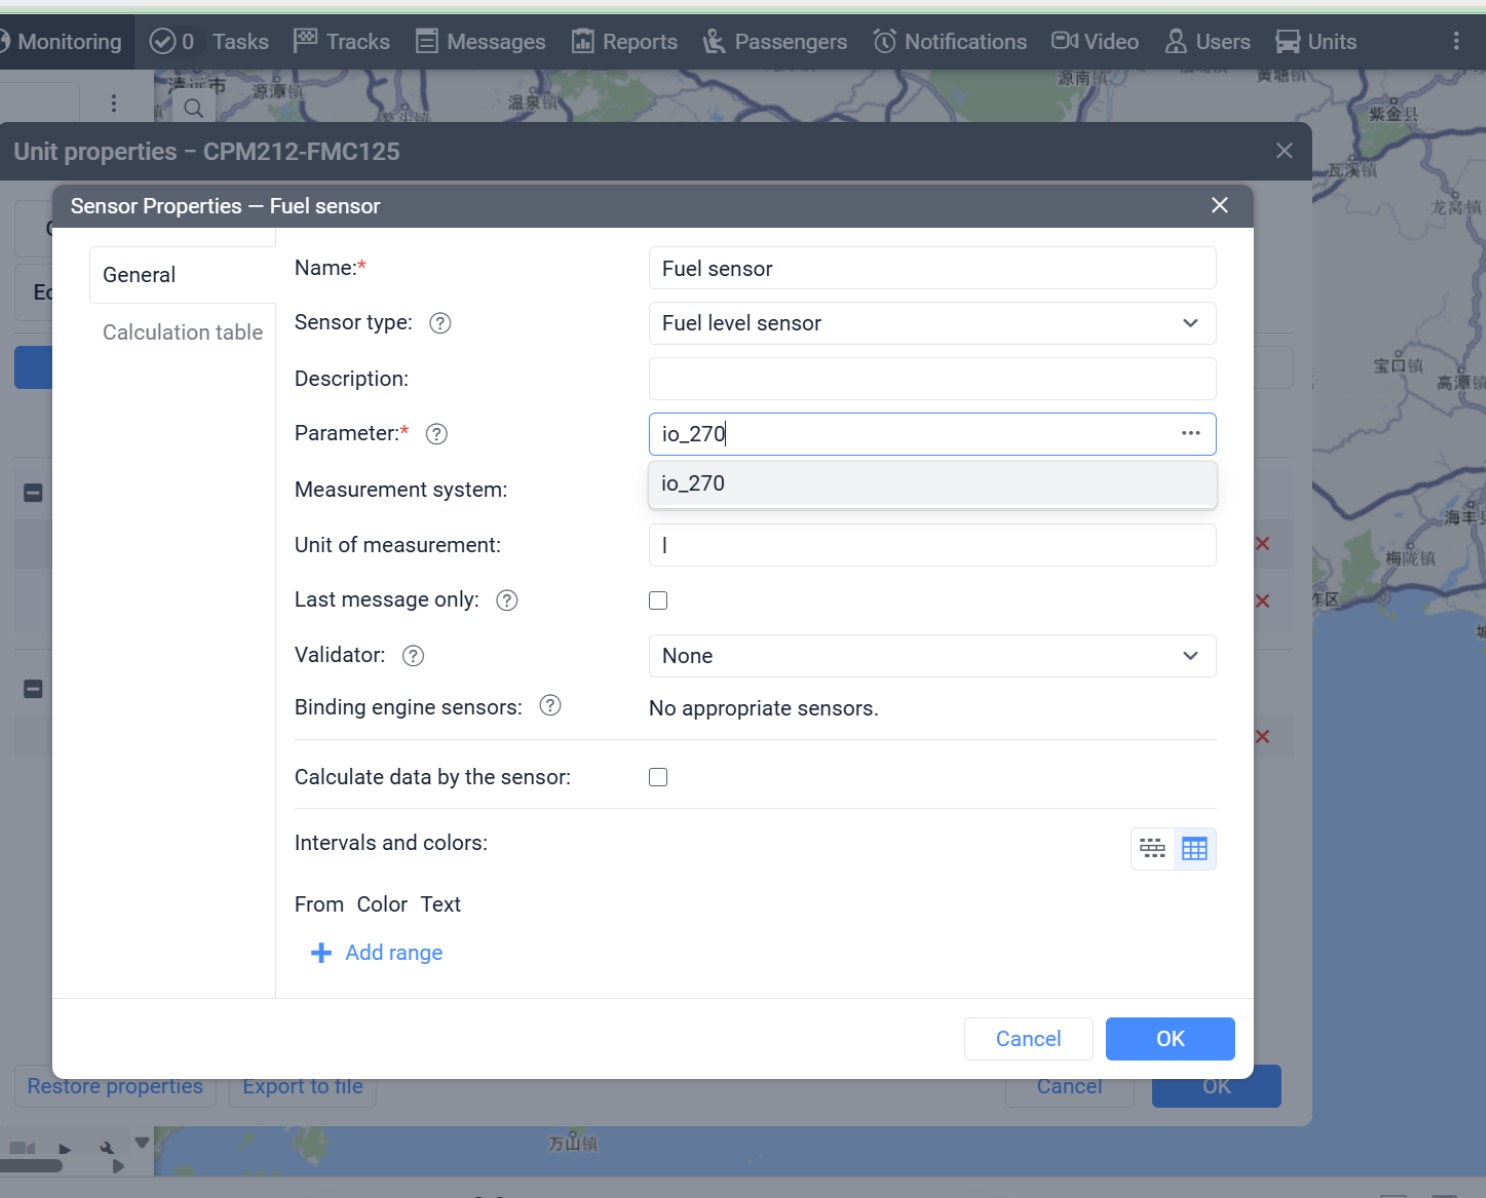1486x1198 pixels.
Task: Click the Notifications alarm icon
Action: pyautogui.click(x=885, y=41)
